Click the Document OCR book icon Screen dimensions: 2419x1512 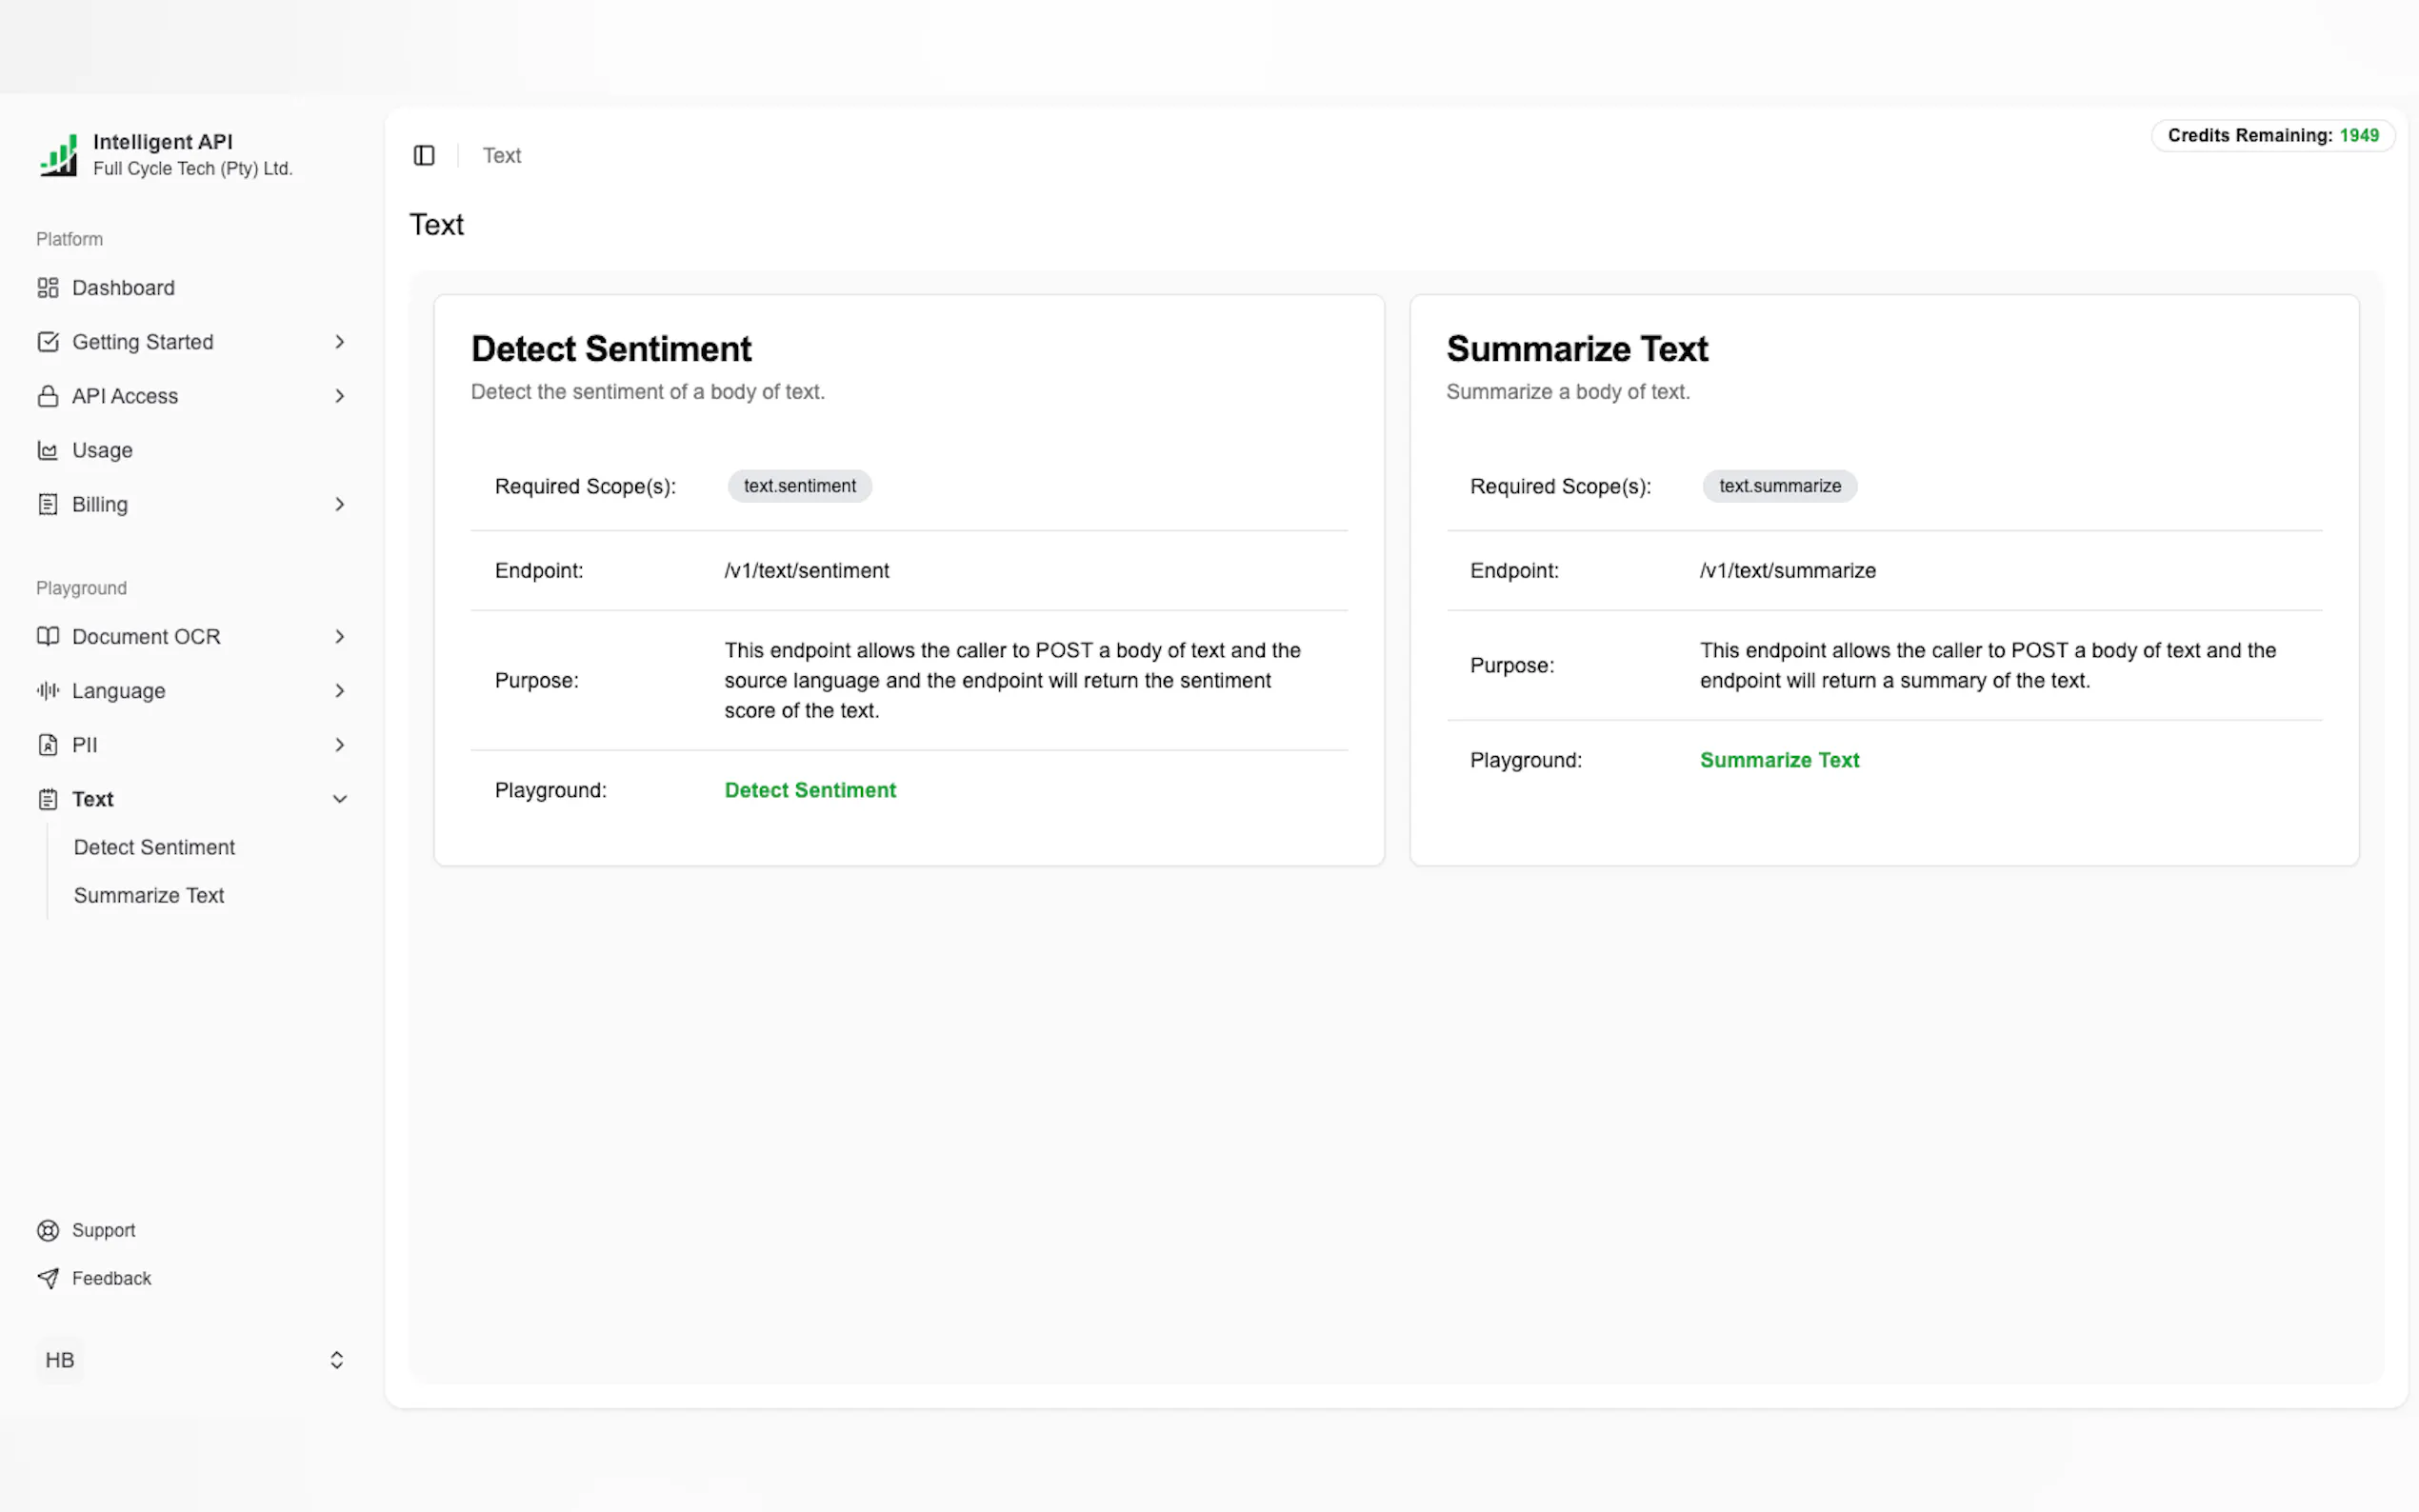(47, 637)
